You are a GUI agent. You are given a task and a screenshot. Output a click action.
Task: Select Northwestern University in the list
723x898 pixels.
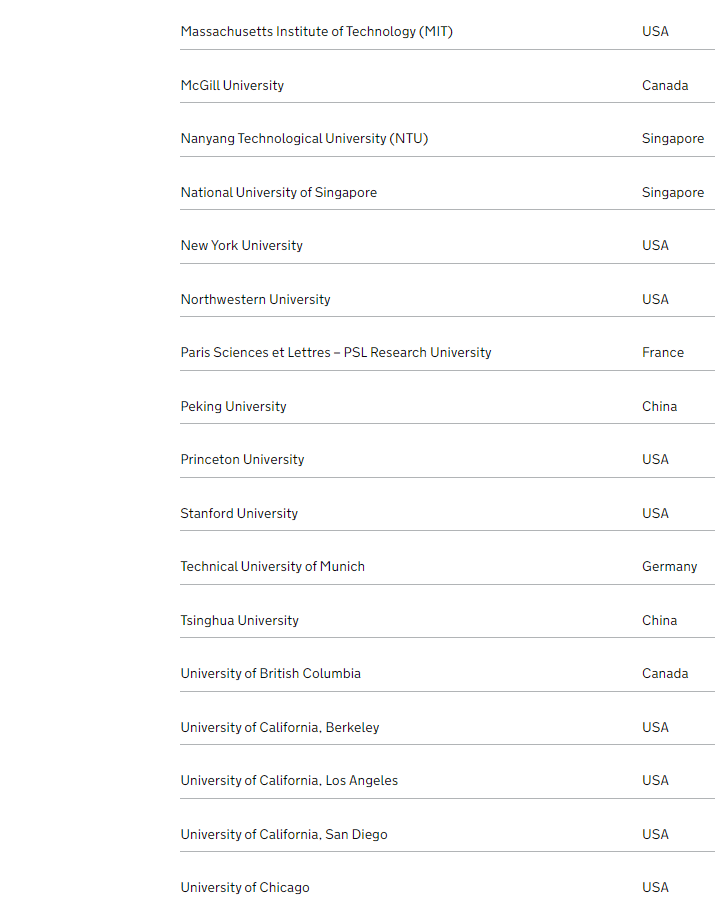pyautogui.click(x=255, y=300)
